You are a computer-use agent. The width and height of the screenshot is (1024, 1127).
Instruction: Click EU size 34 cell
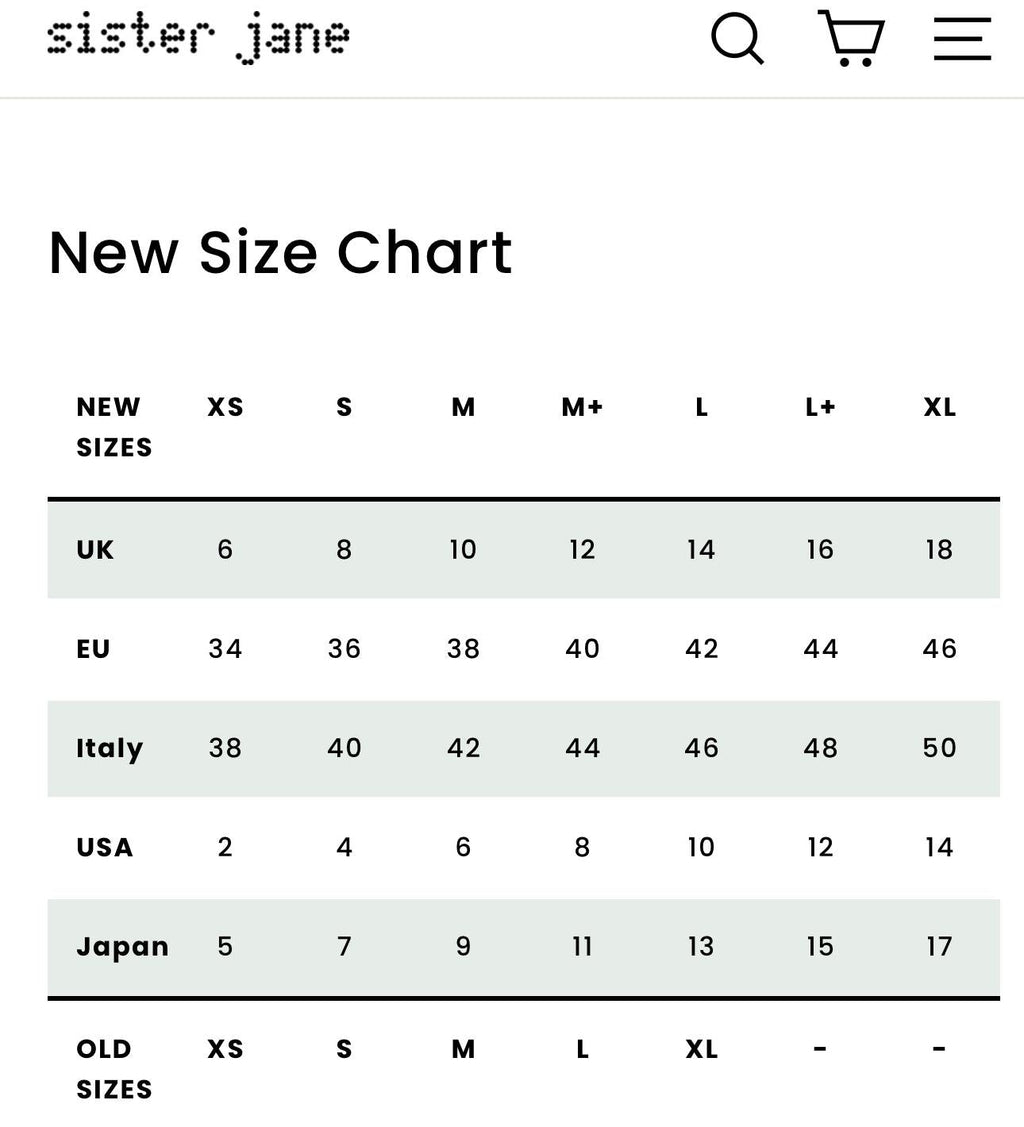point(225,648)
